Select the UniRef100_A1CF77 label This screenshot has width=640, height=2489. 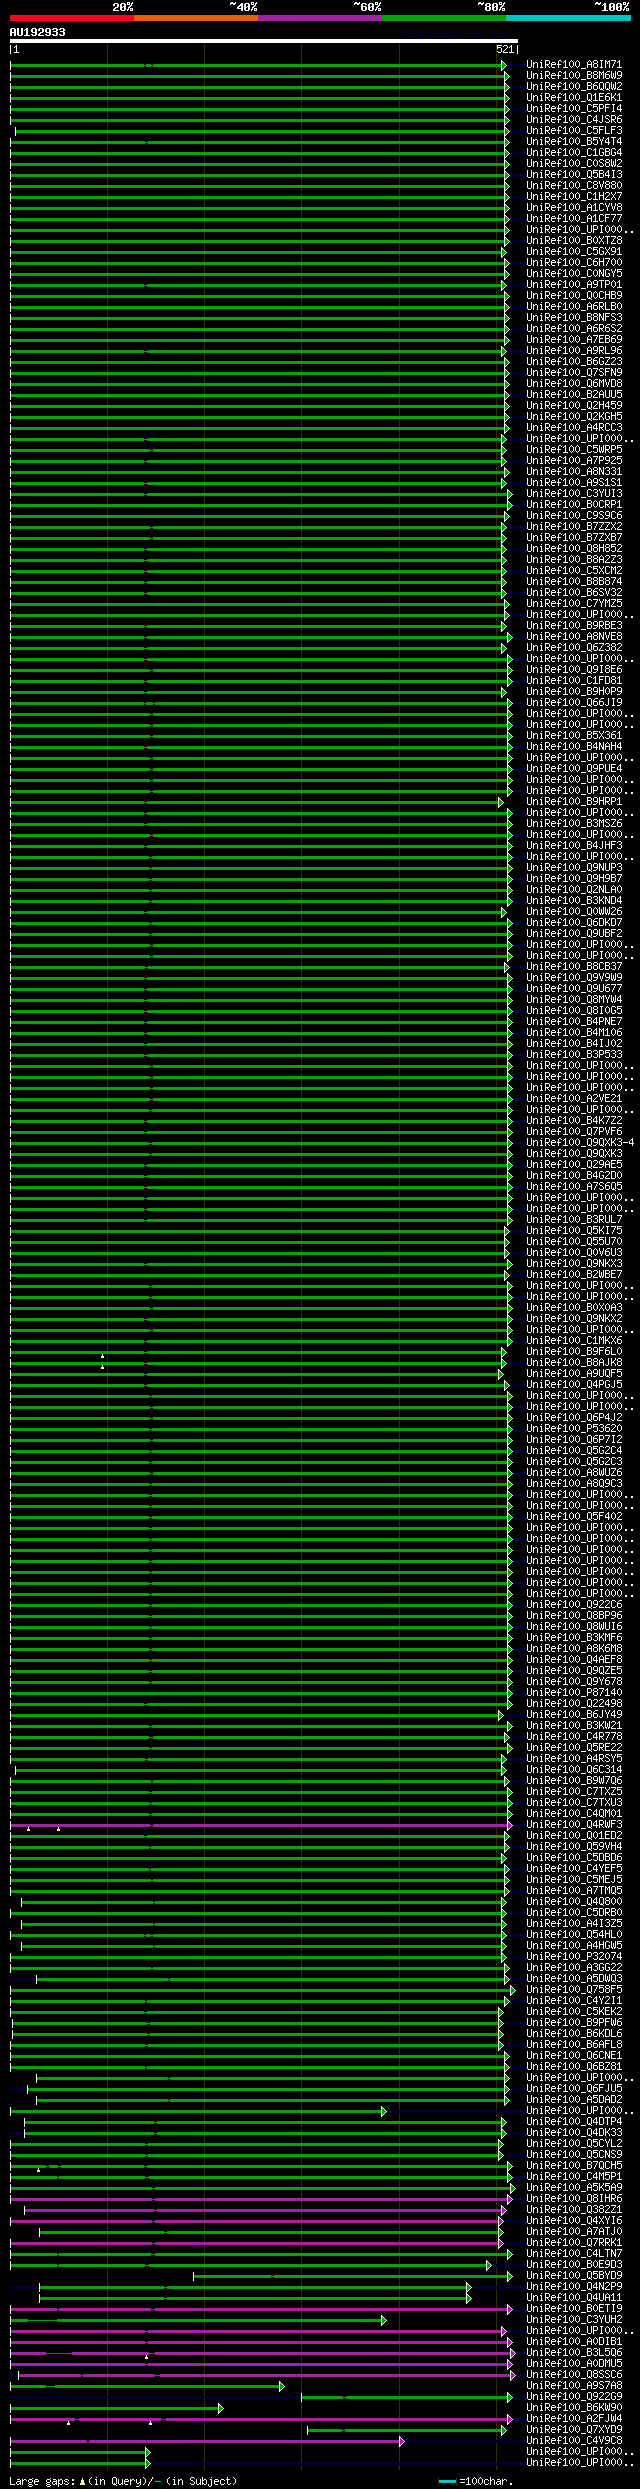[574, 219]
